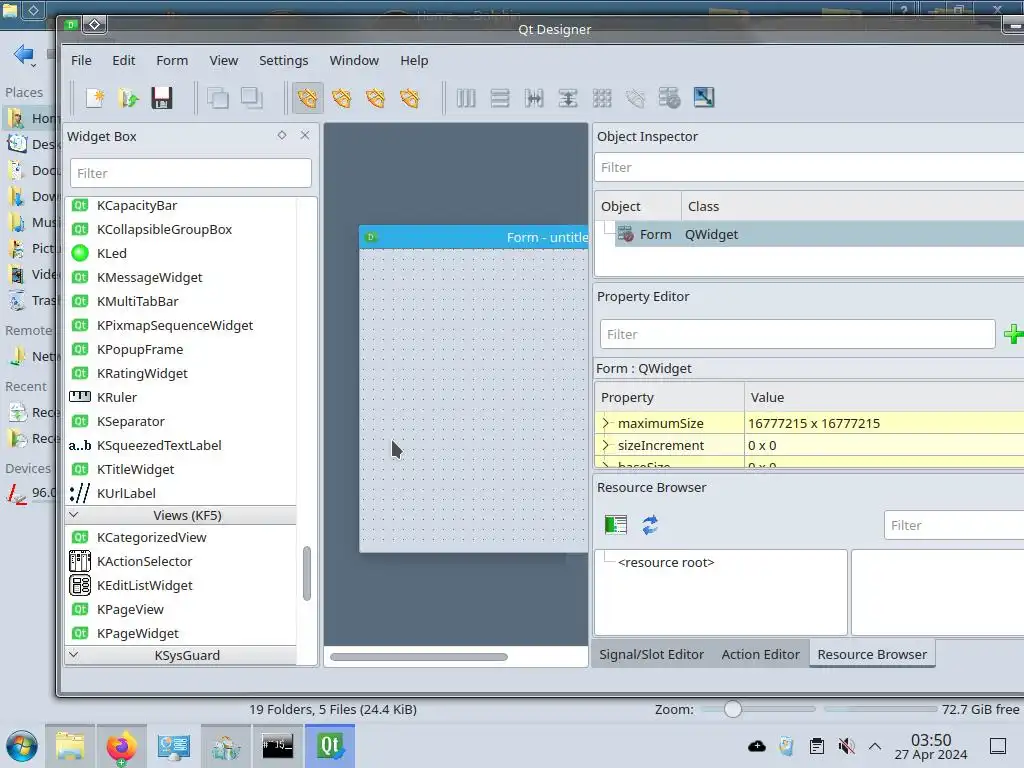This screenshot has height=768, width=1024.
Task: Expand the maximumSize property
Action: [x=605, y=423]
